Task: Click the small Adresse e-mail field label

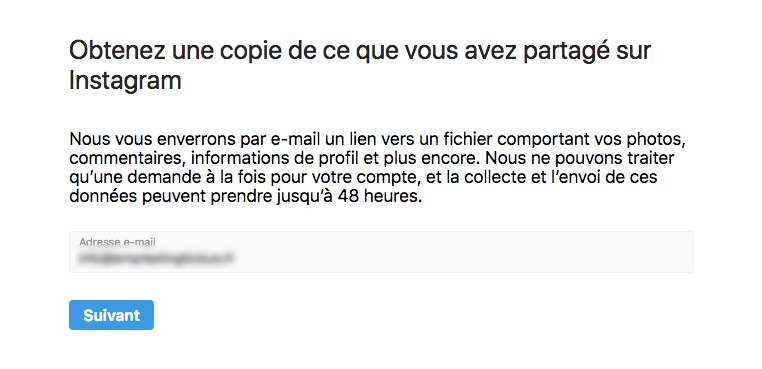Action: (x=118, y=242)
